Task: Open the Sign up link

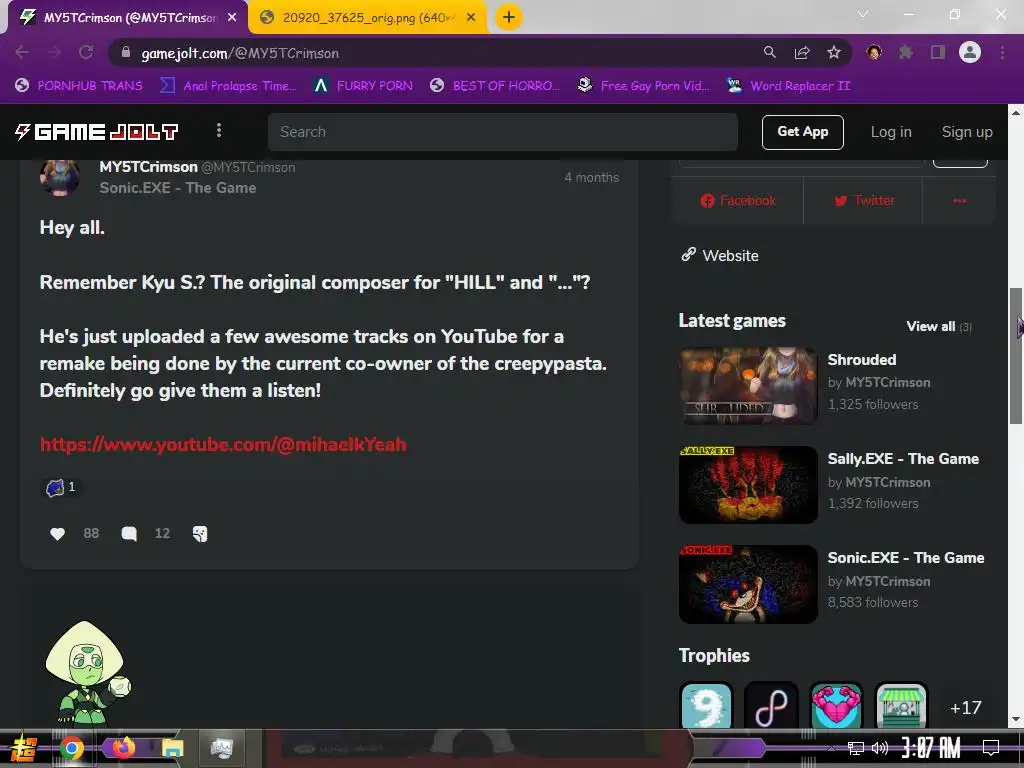Action: [x=967, y=132]
